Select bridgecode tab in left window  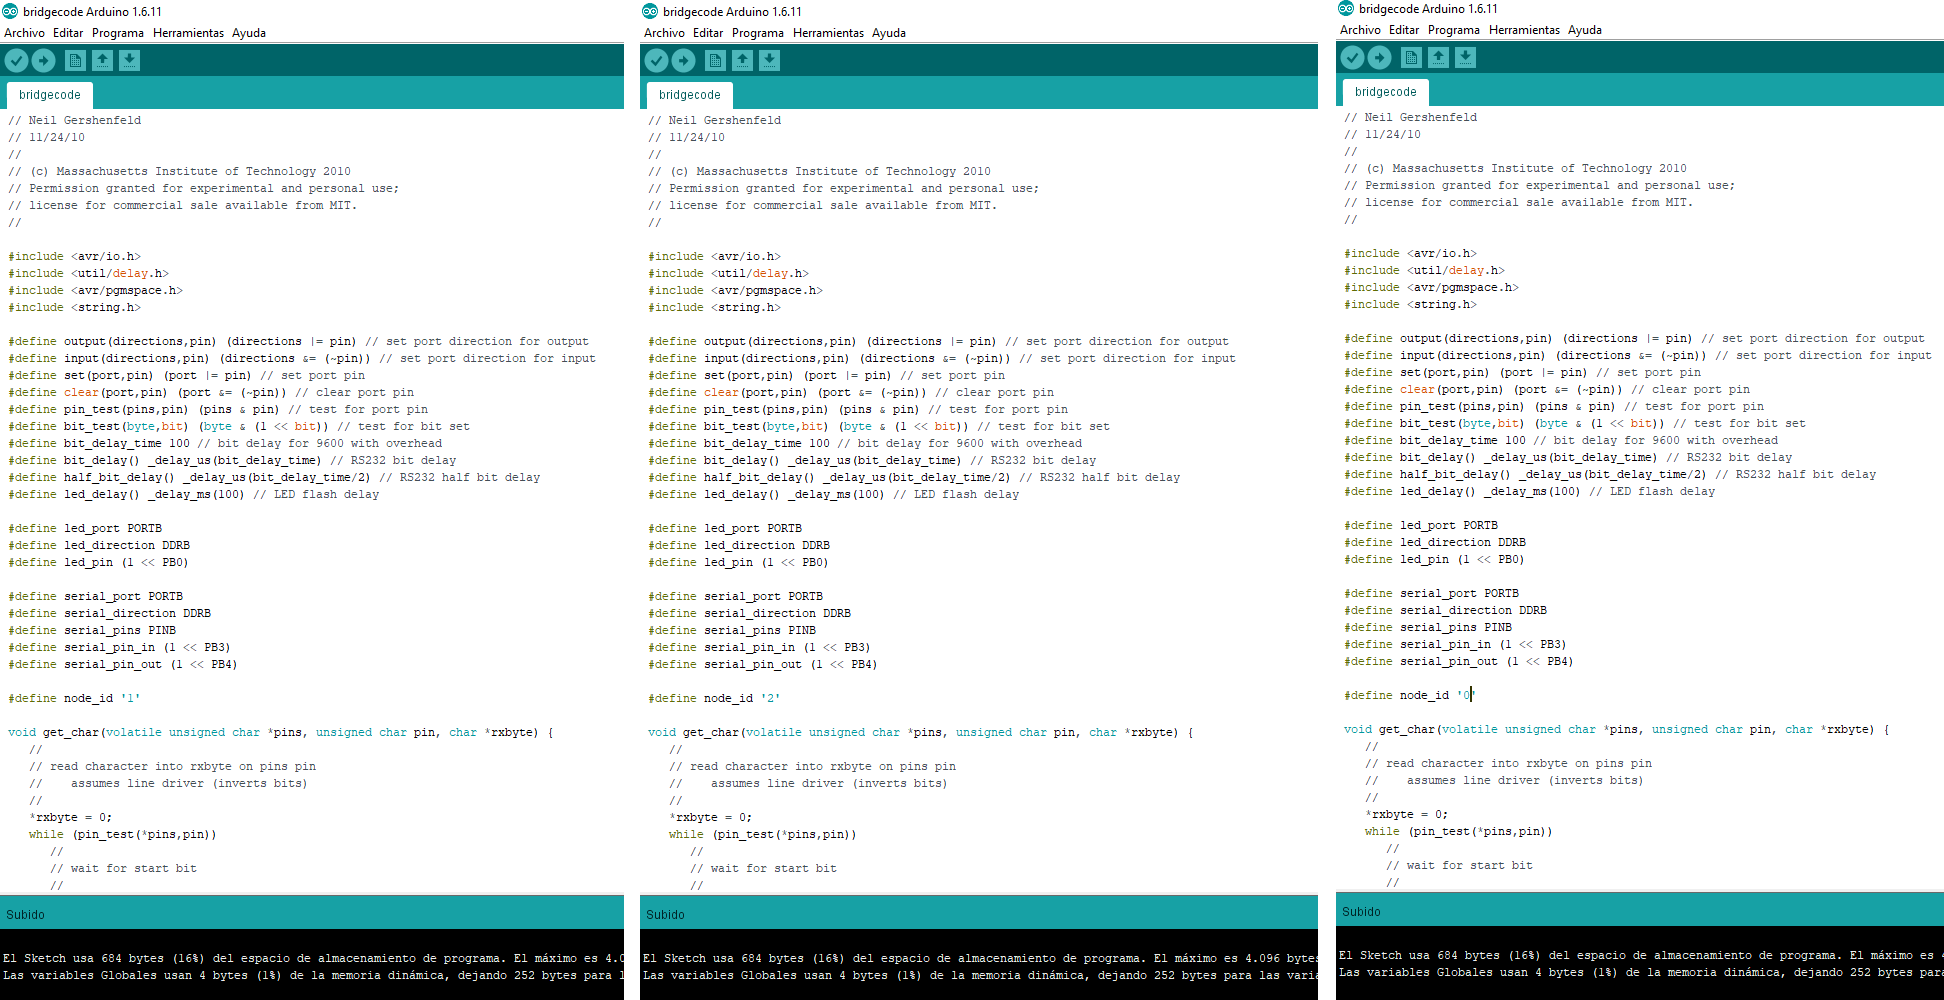click(50, 95)
